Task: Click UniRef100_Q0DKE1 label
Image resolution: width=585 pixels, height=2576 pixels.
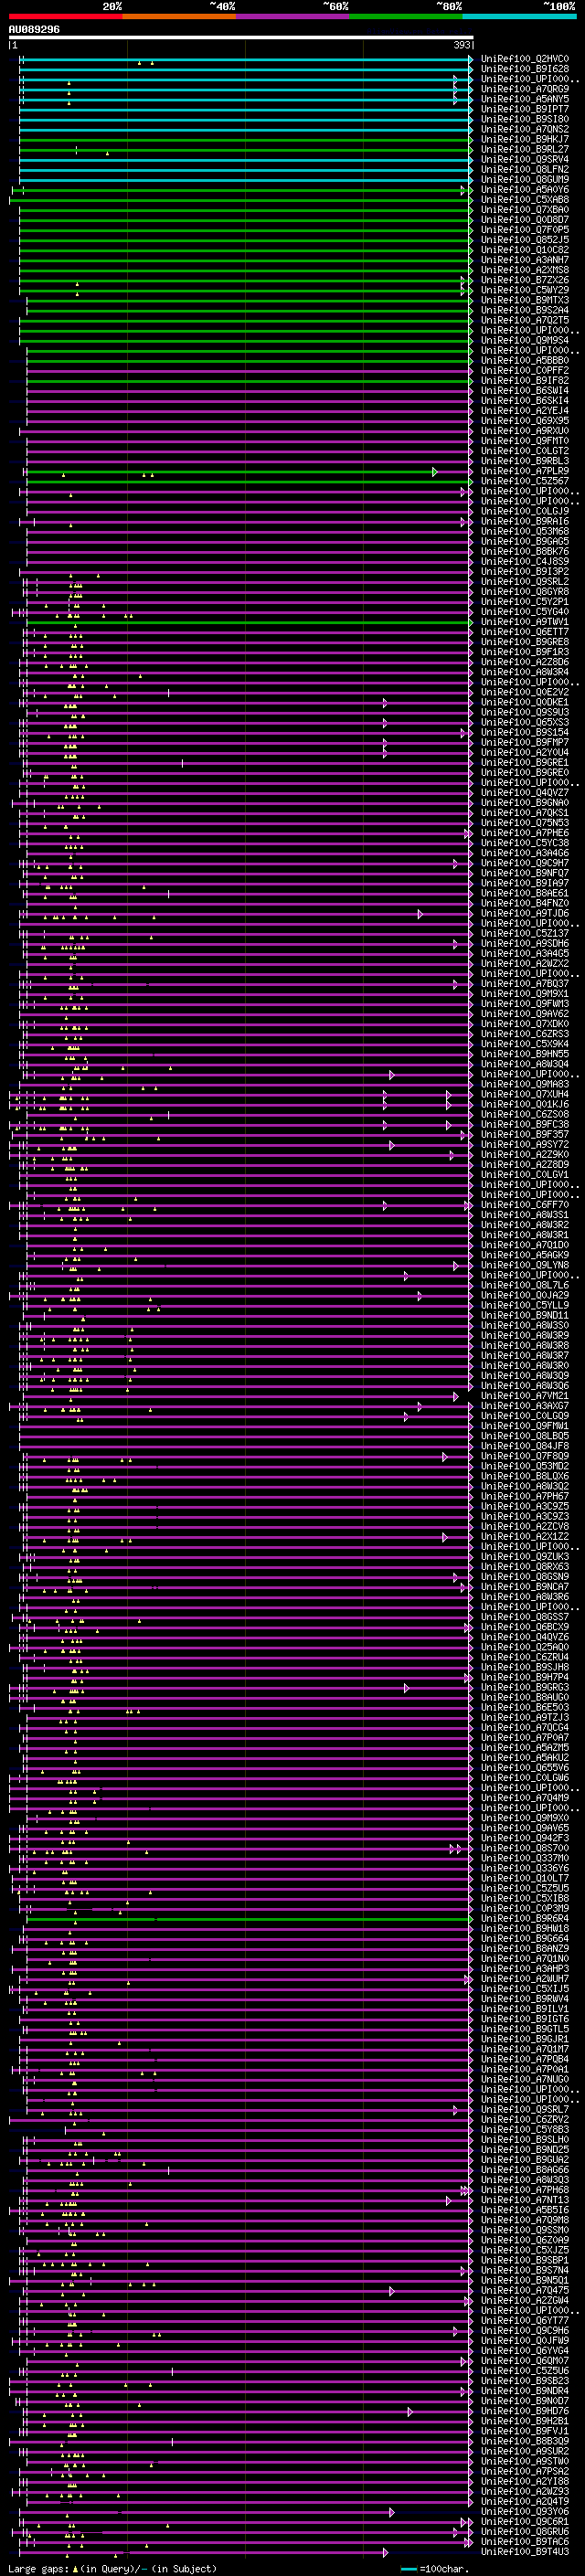Action: [x=525, y=702]
